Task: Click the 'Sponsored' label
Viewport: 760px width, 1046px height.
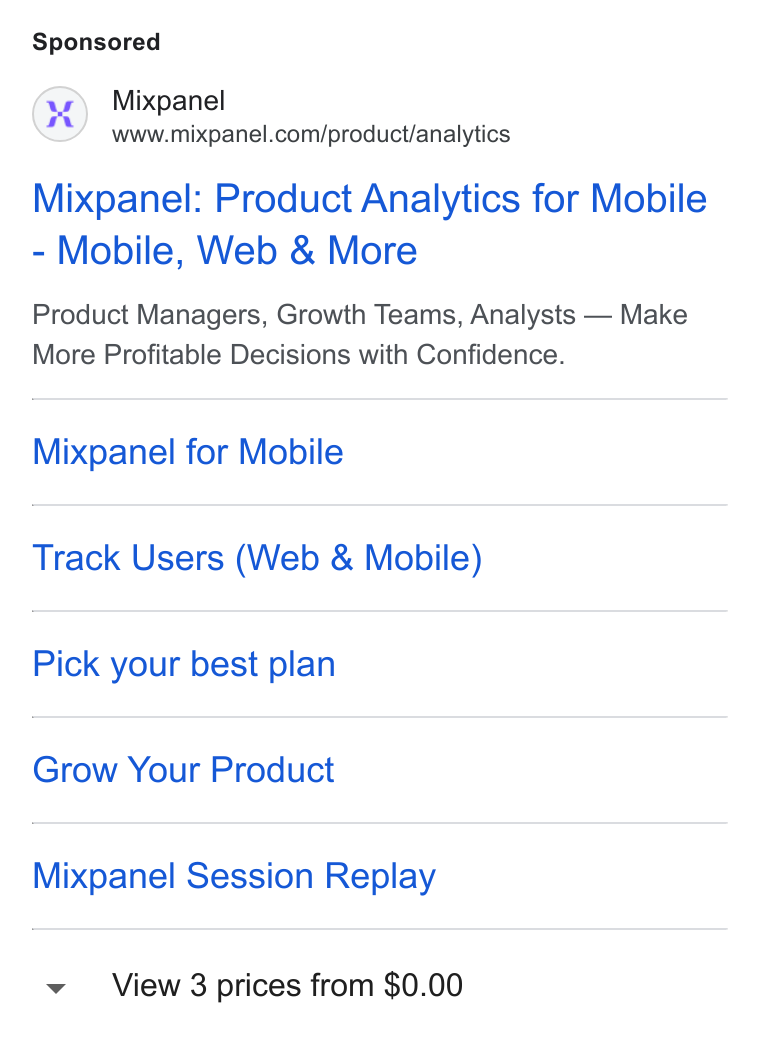Action: 96,42
